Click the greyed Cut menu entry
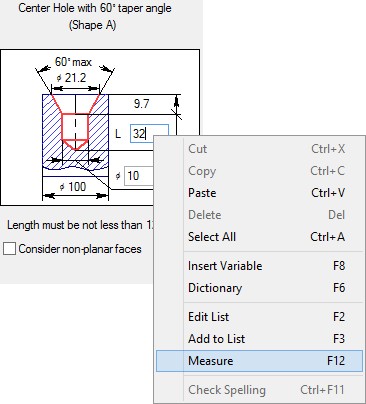Viewport: 366px width, 404px height. [x=259, y=149]
